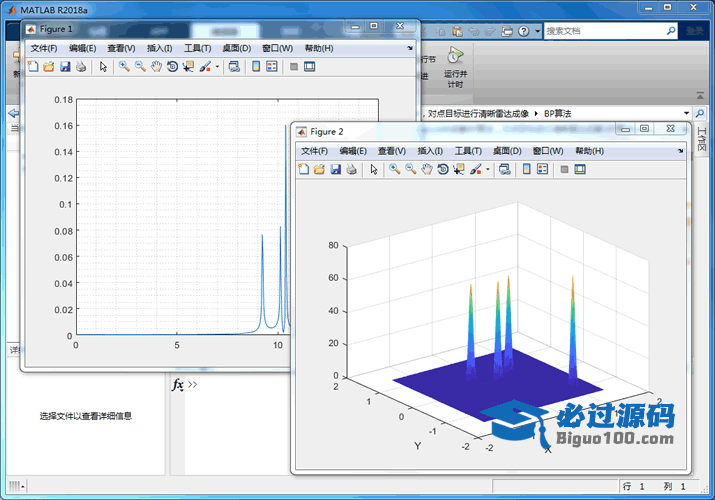Select Edit Plot arrow in Figure 1 toolbar
The width and height of the screenshot is (715, 500).
104,67
